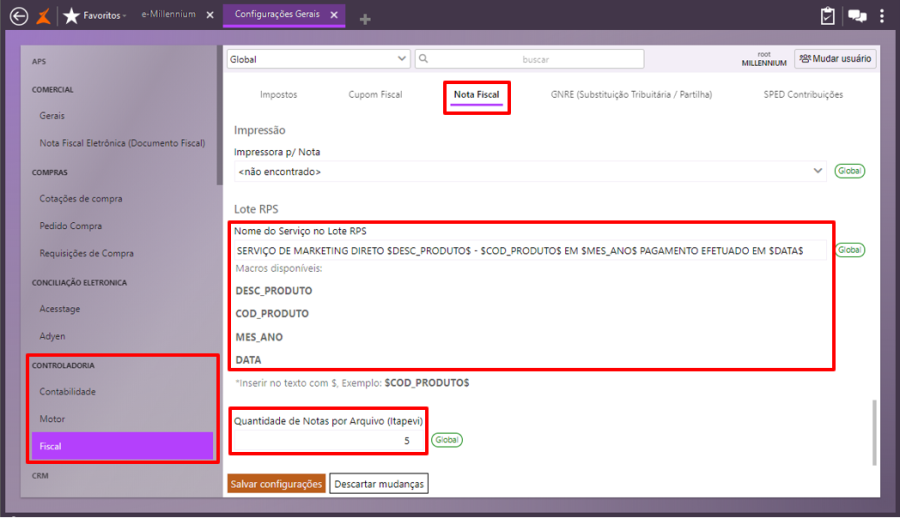Expand the Impressora p/ Nota dropdown
The height and width of the screenshot is (518, 900).
(530, 171)
